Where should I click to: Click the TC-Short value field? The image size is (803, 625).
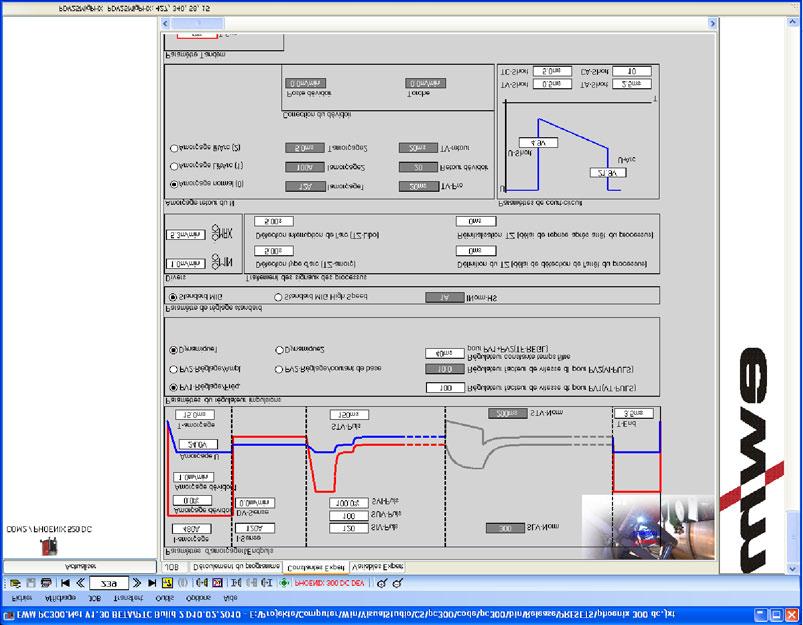point(552,71)
